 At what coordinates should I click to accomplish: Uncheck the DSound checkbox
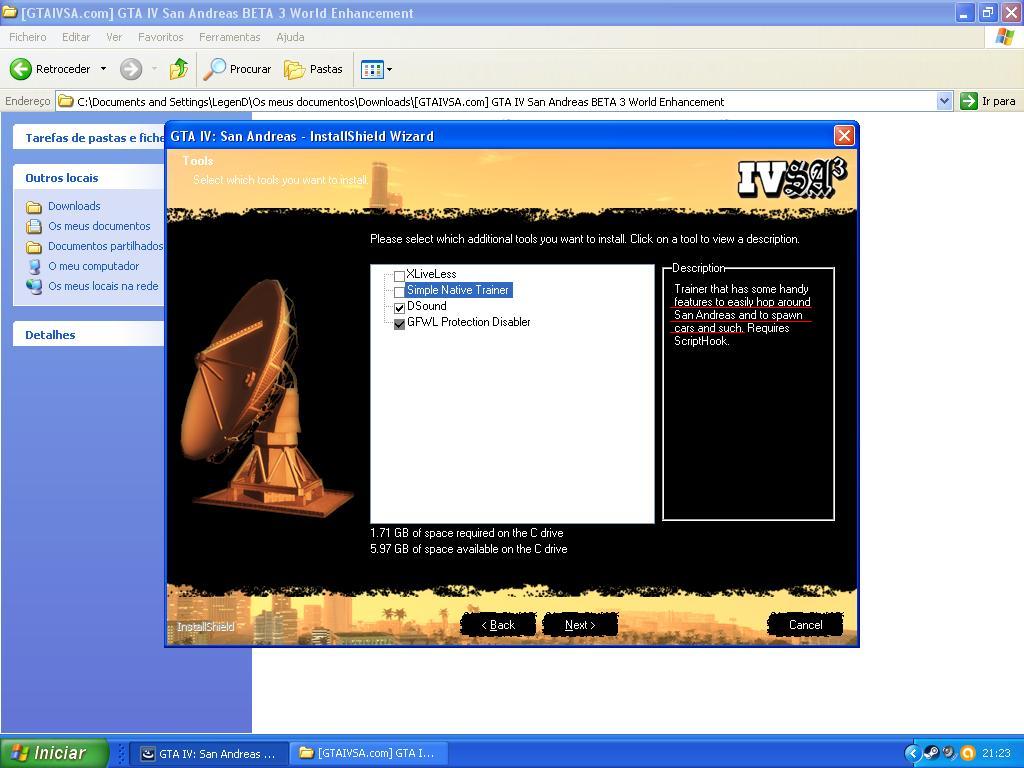coord(399,308)
